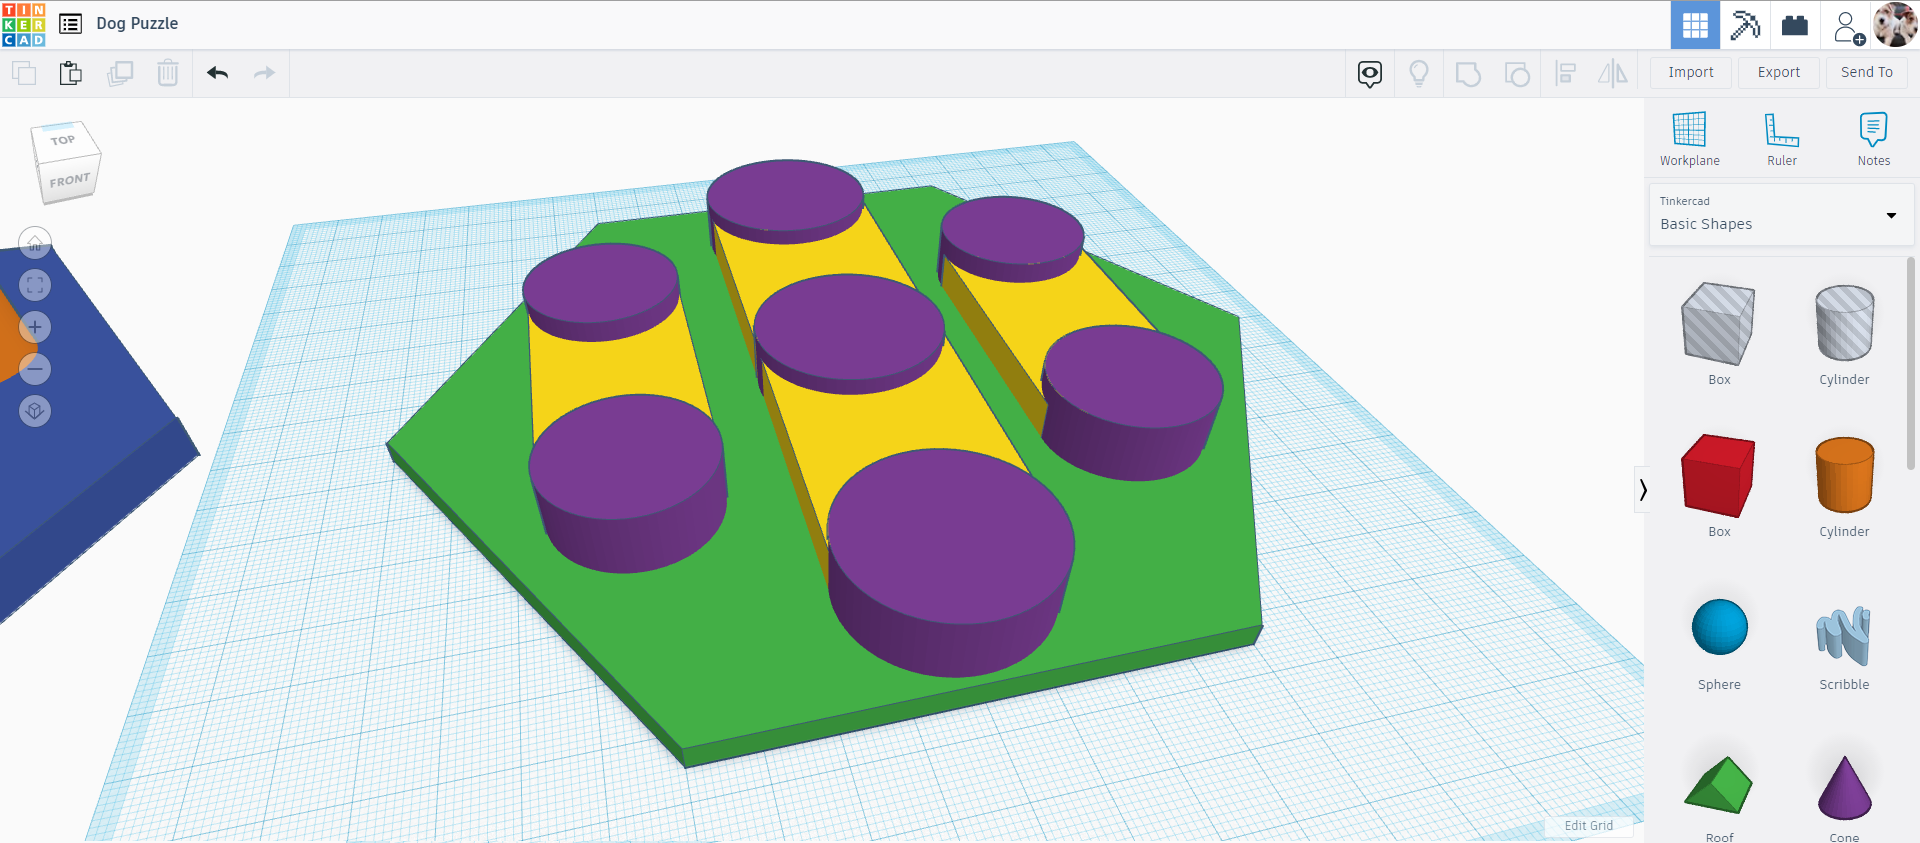The image size is (1920, 843).
Task: Click the shapes panel vertical scrollbar
Action: pos(1910,363)
